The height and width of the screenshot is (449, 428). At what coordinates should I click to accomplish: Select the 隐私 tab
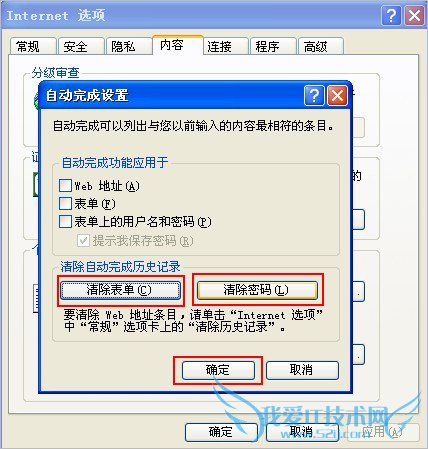(x=128, y=46)
